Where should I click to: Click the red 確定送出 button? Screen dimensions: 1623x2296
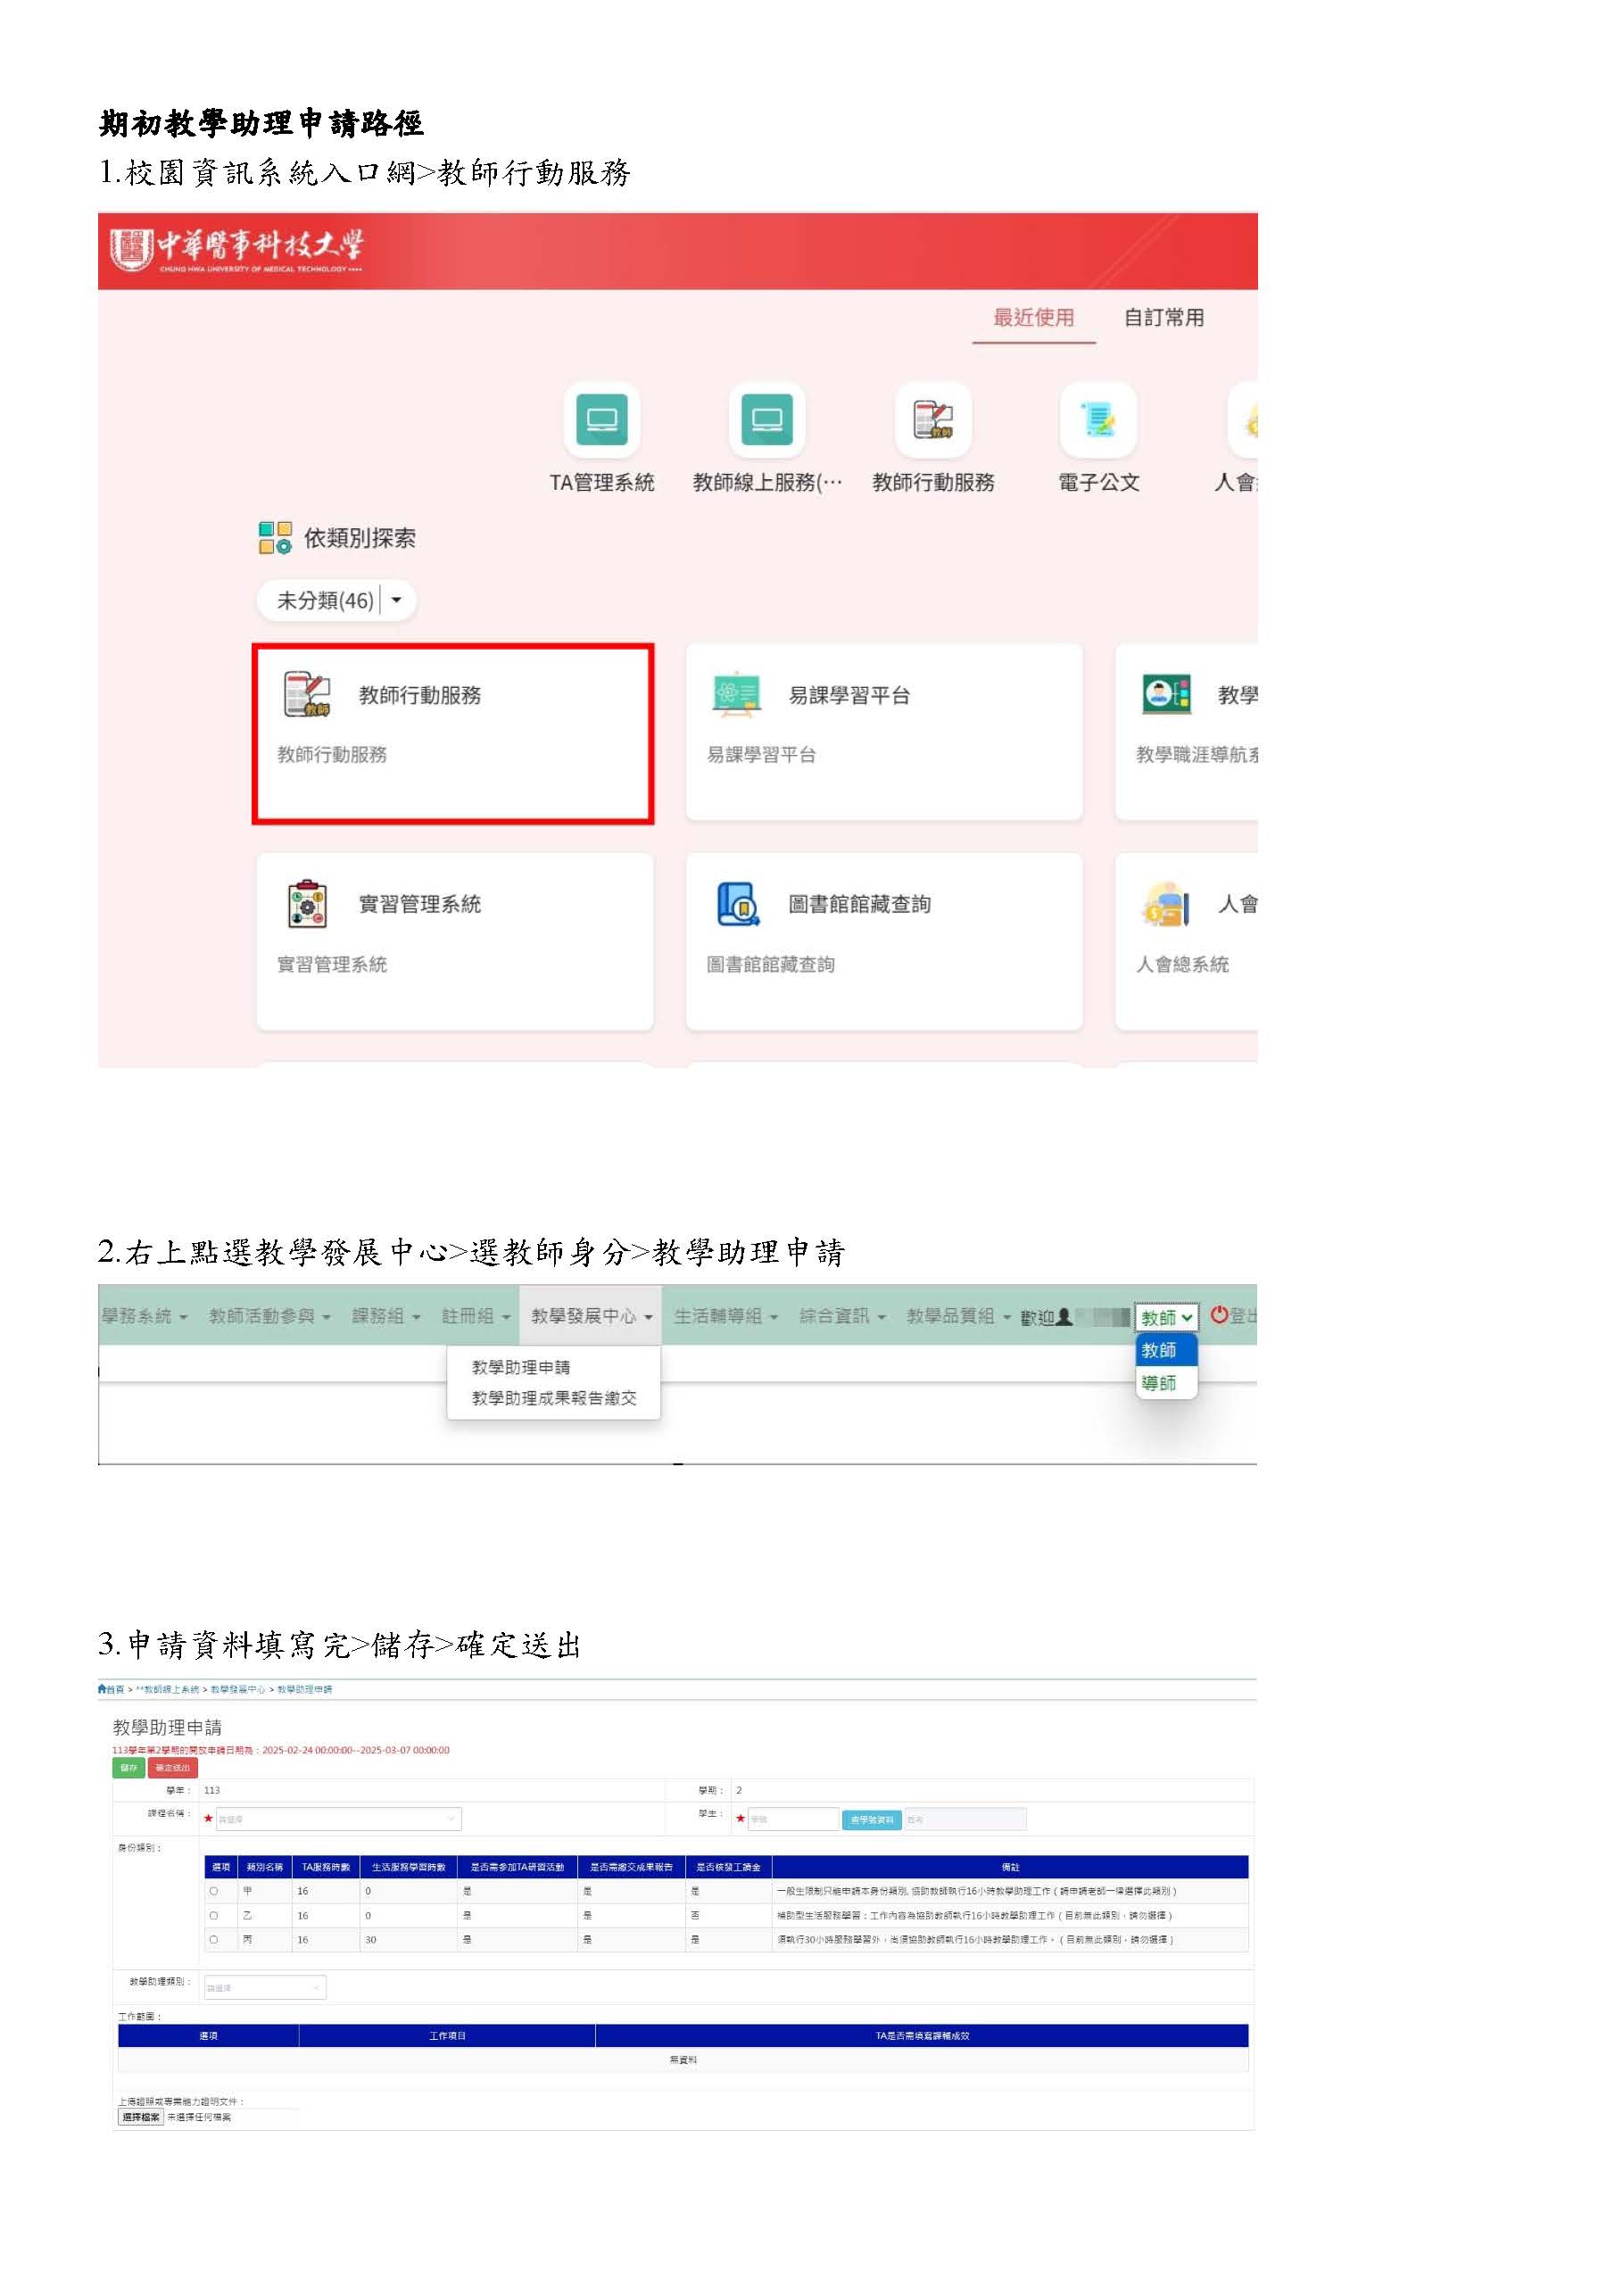pos(172,1768)
